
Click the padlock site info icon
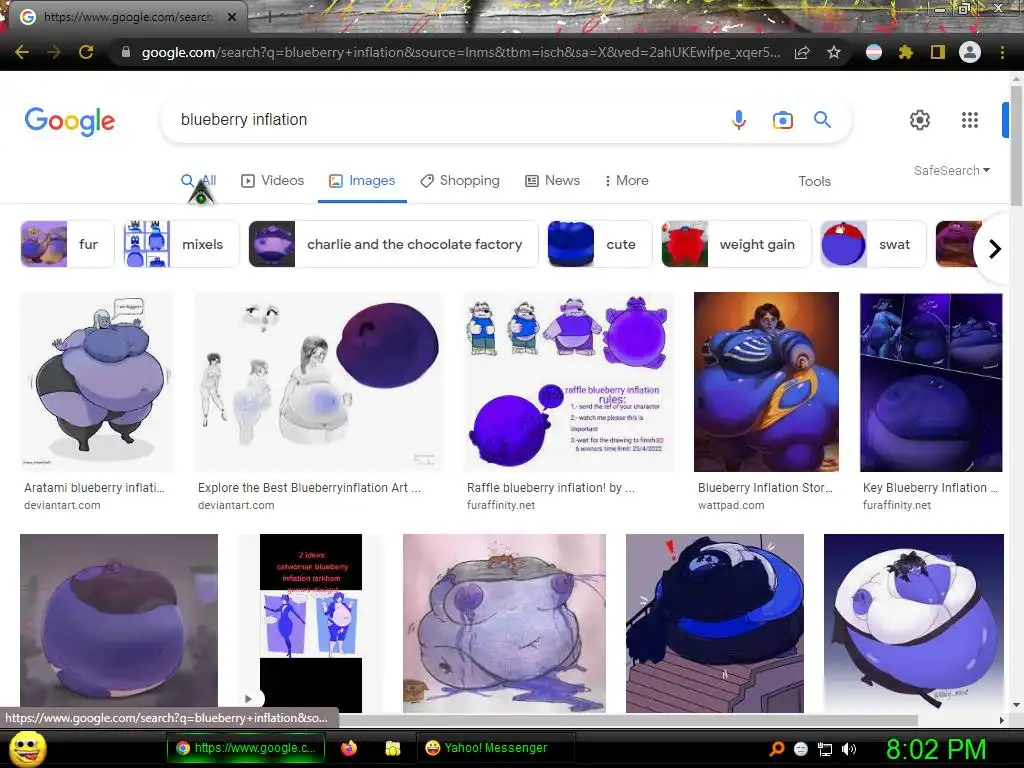(126, 52)
